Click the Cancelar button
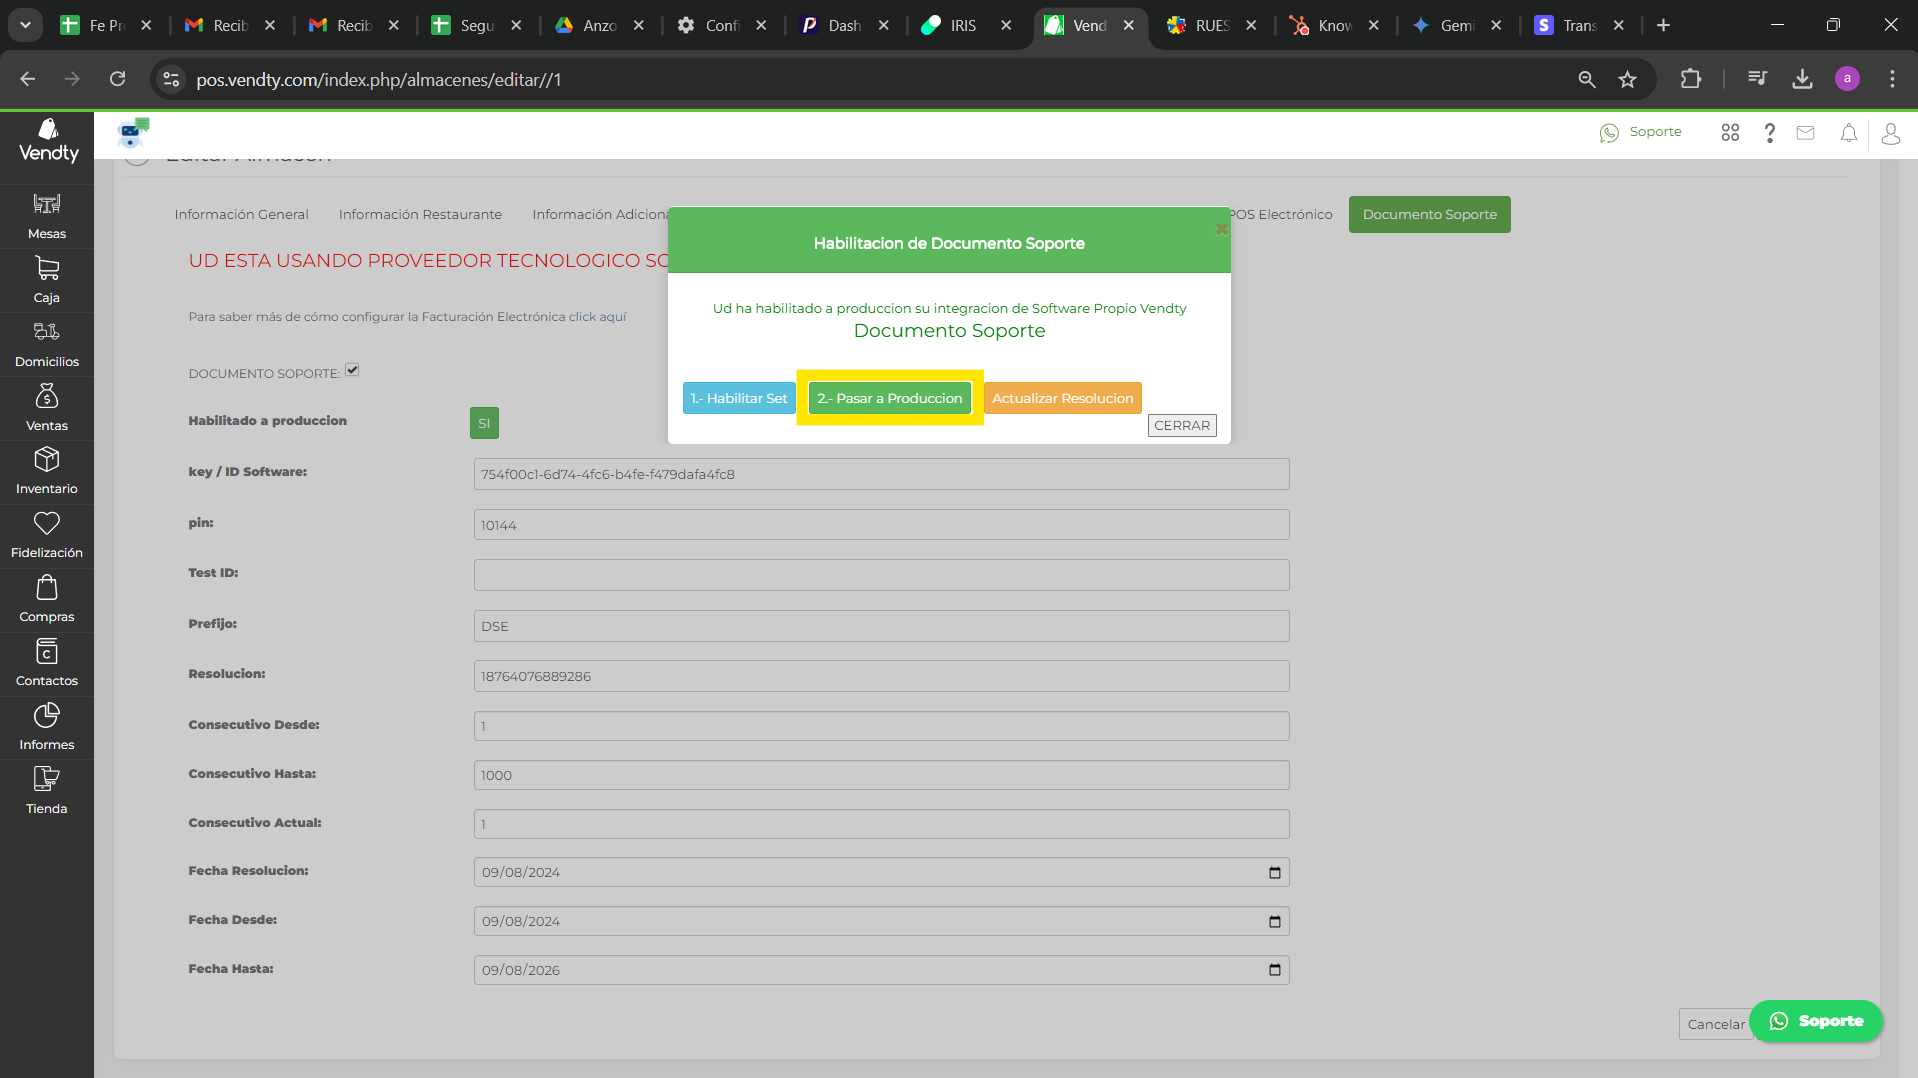Screen dimensions: 1918x1078 click(1716, 1024)
